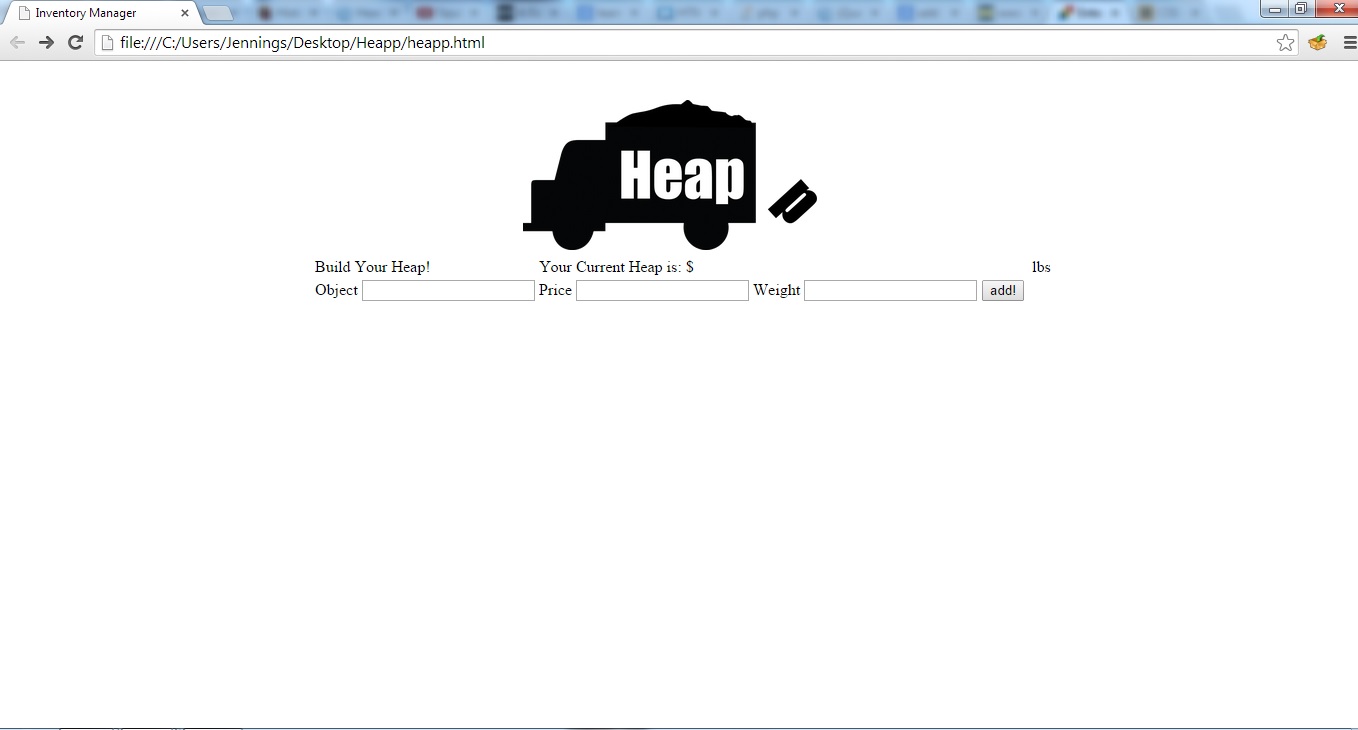
Task: Select the Inventory Manager tab
Action: (100, 13)
